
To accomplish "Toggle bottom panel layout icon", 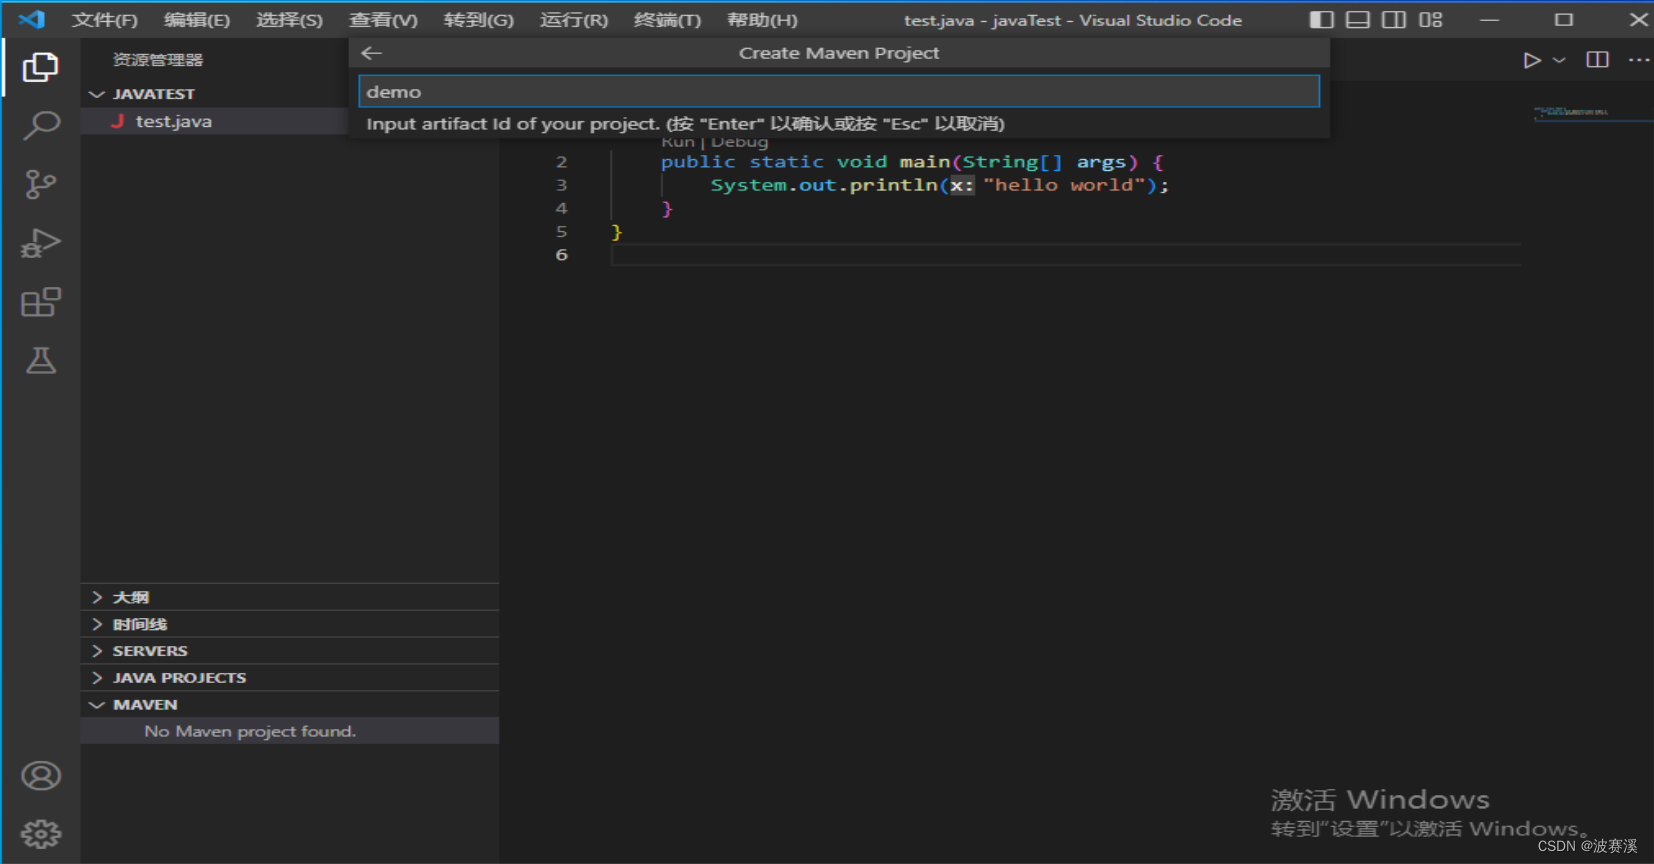I will tap(1357, 19).
